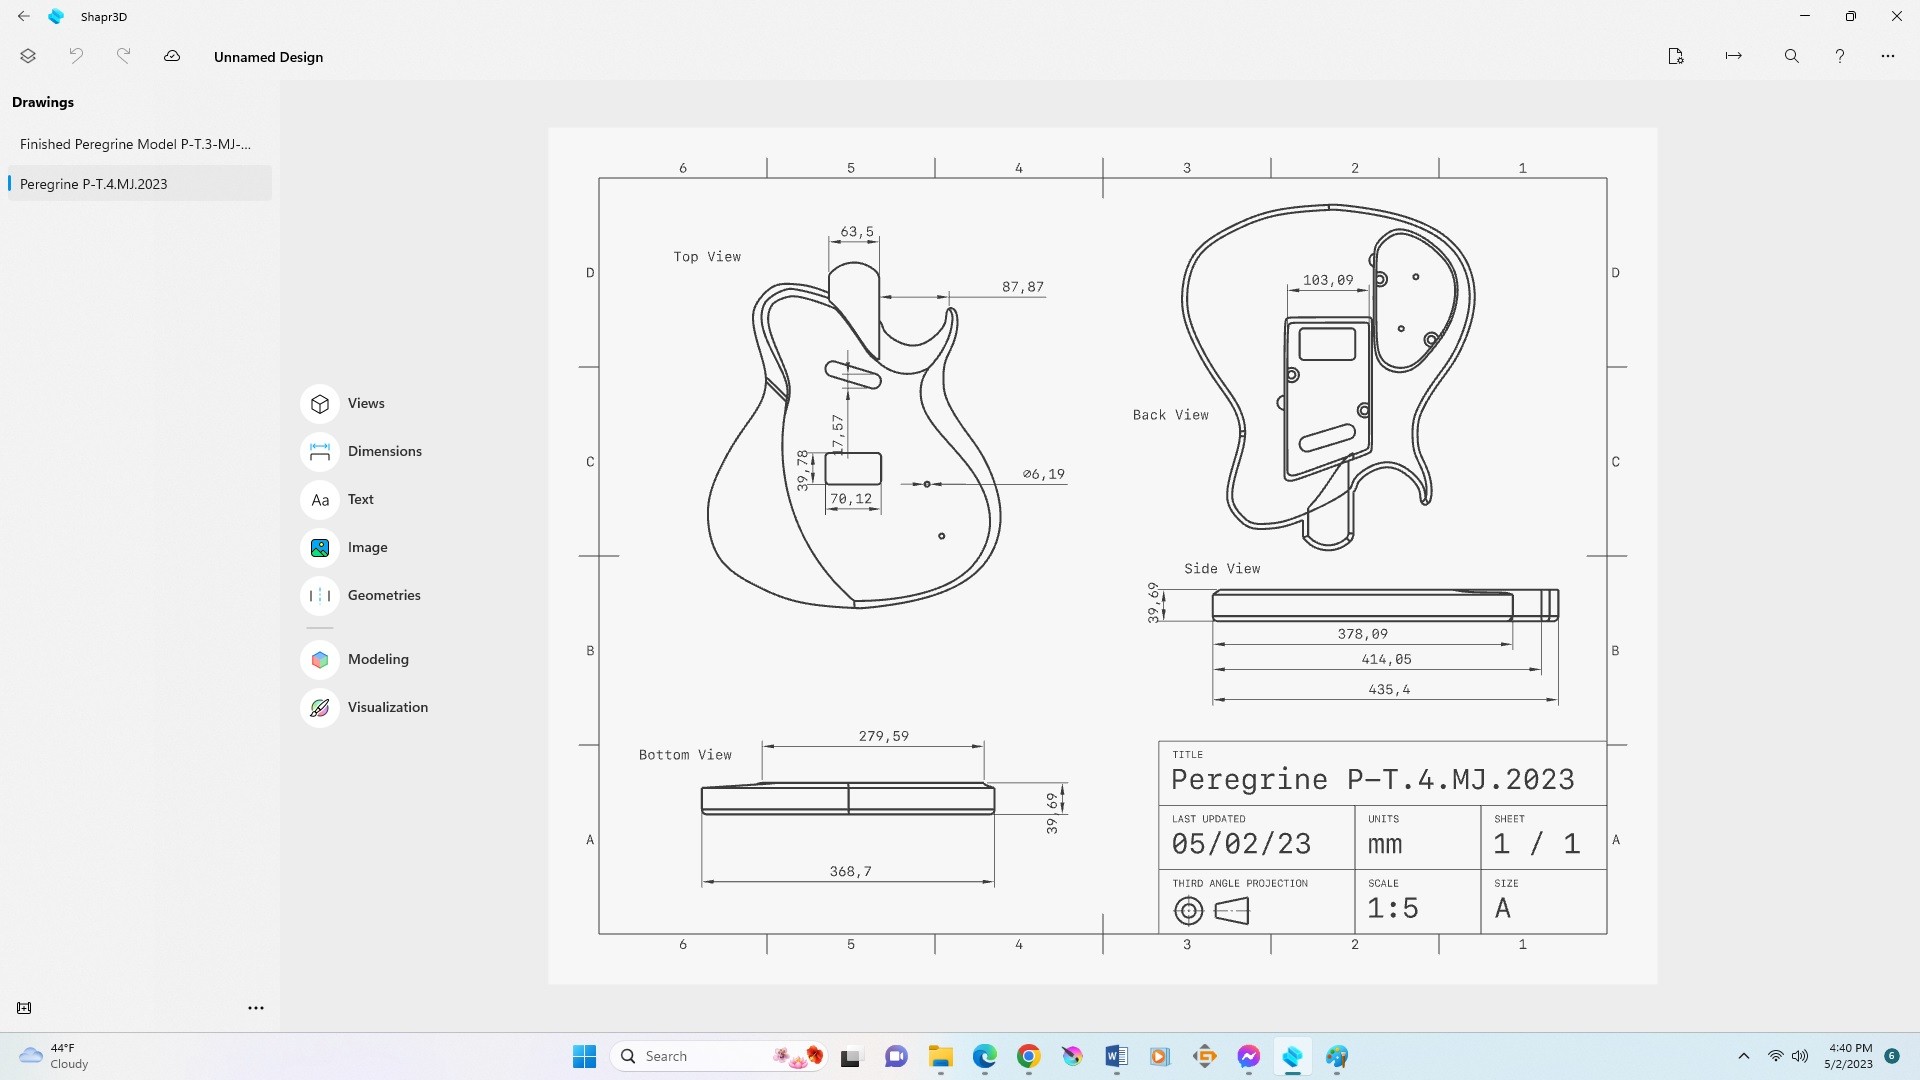Click the top view guitar body drawing
This screenshot has width=1920, height=1080.
click(x=853, y=435)
